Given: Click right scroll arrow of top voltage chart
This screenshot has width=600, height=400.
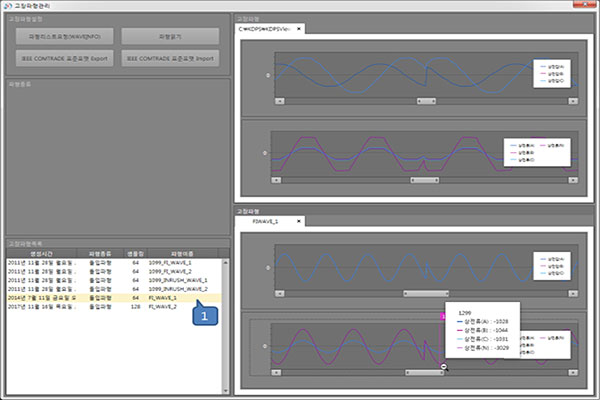Looking at the screenshot, I should click(572, 101).
